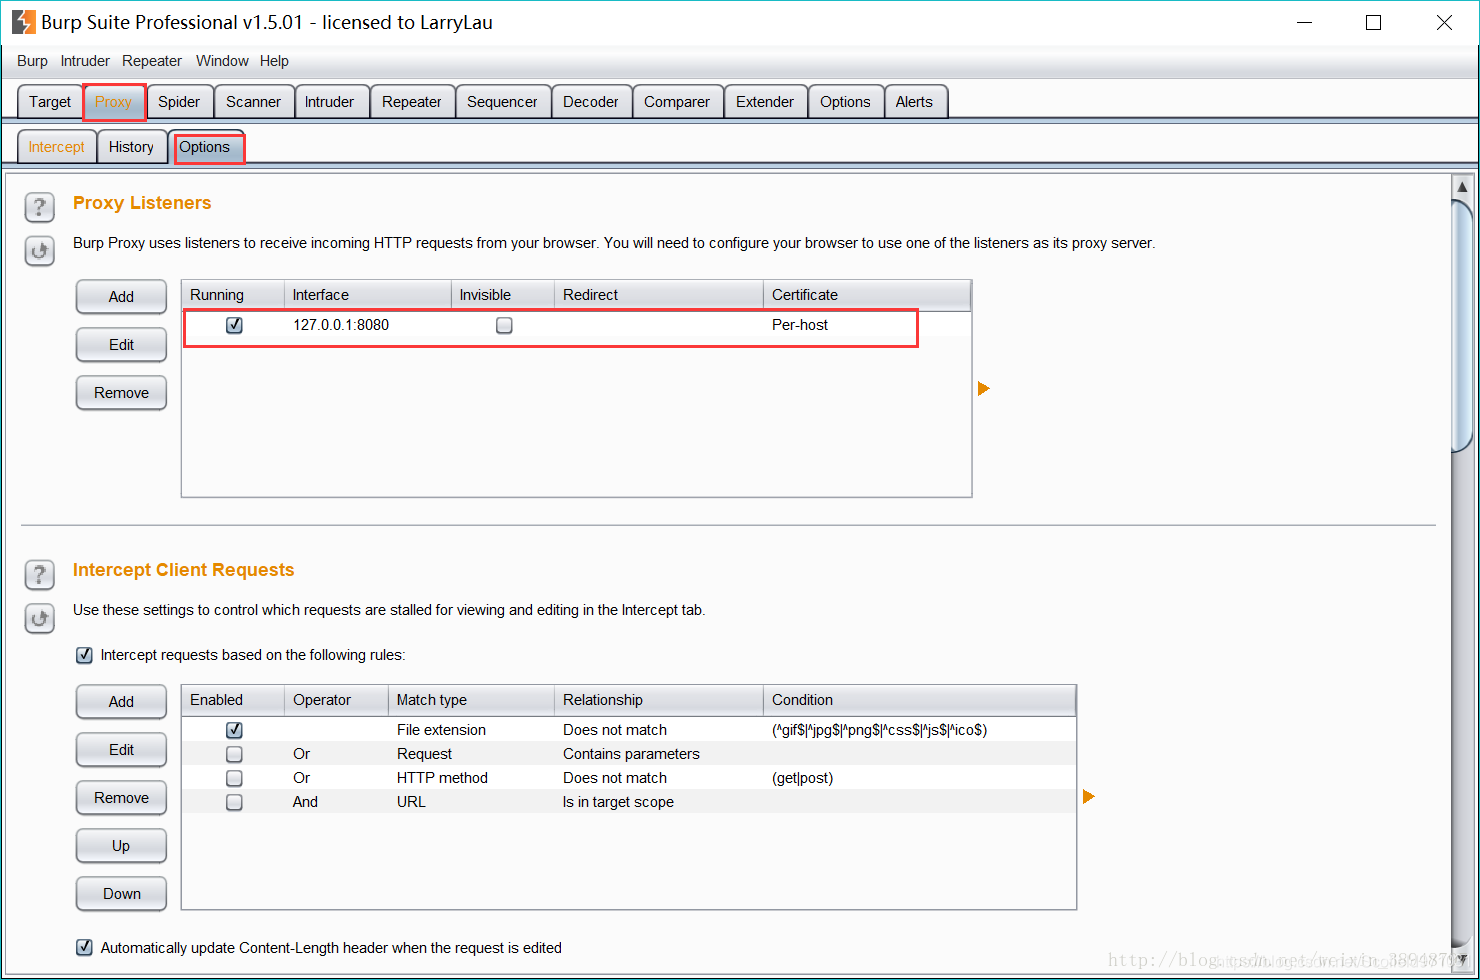Viewport: 1480px width, 980px height.
Task: Toggle automatic Content-Length header update
Action: point(85,947)
